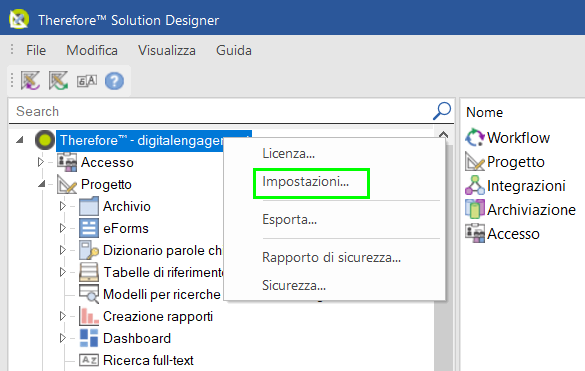
Task: Open the File menu
Action: coord(36,50)
